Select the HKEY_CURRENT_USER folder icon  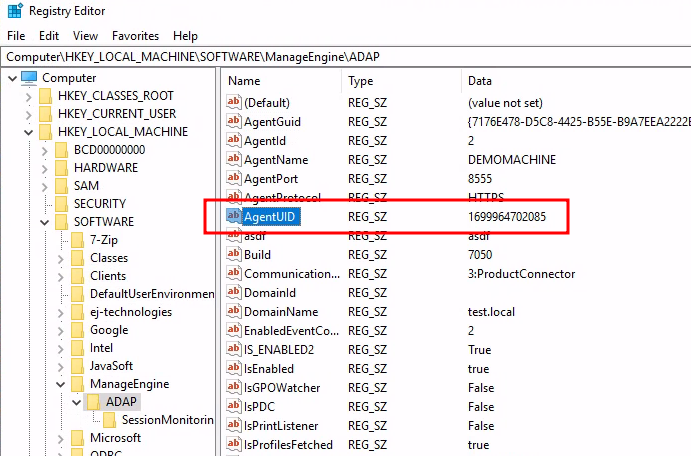click(45, 114)
